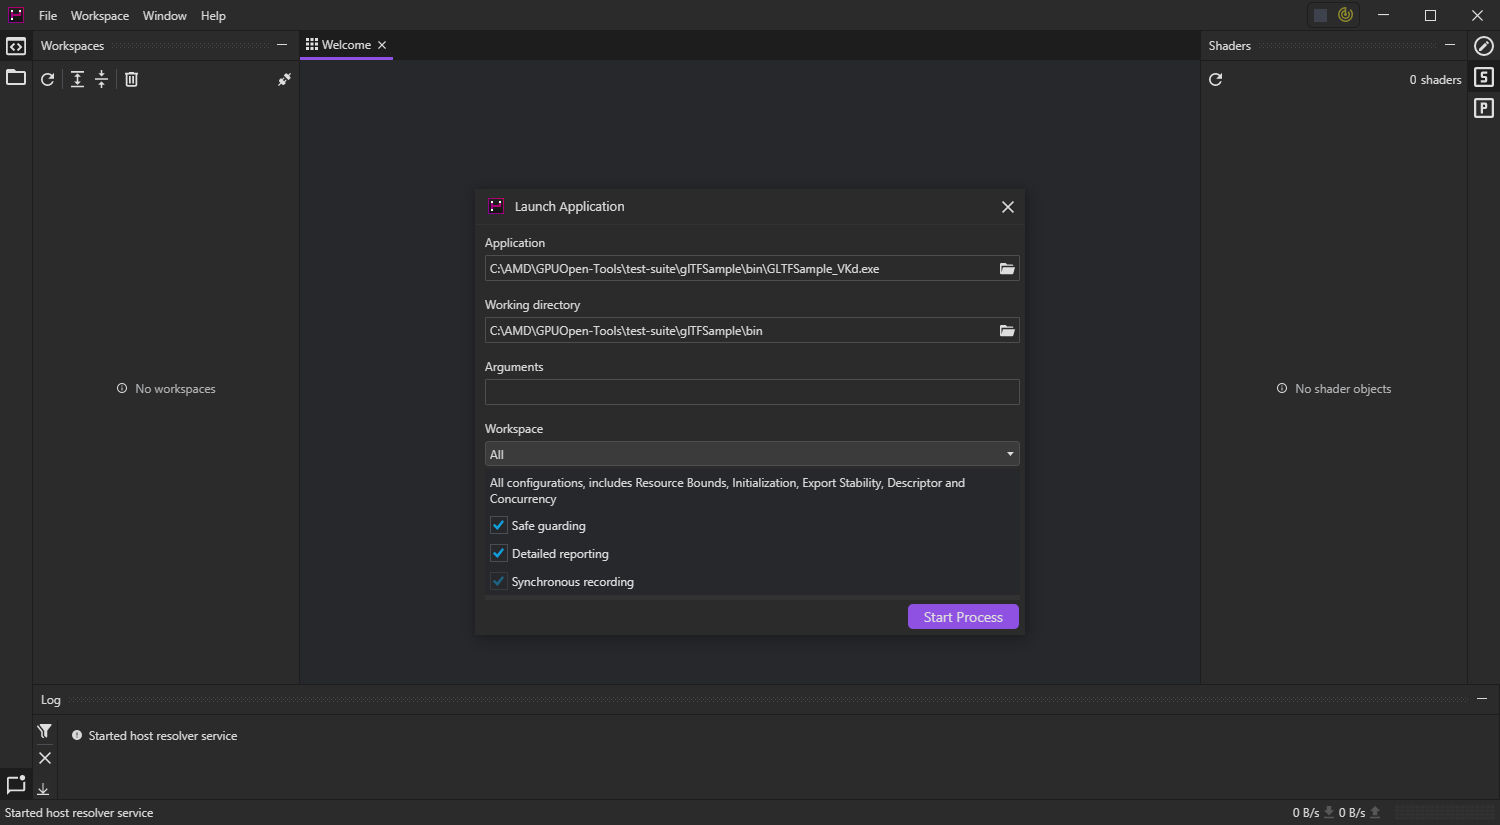Open the S shader panel icon on right

pos(1484,77)
